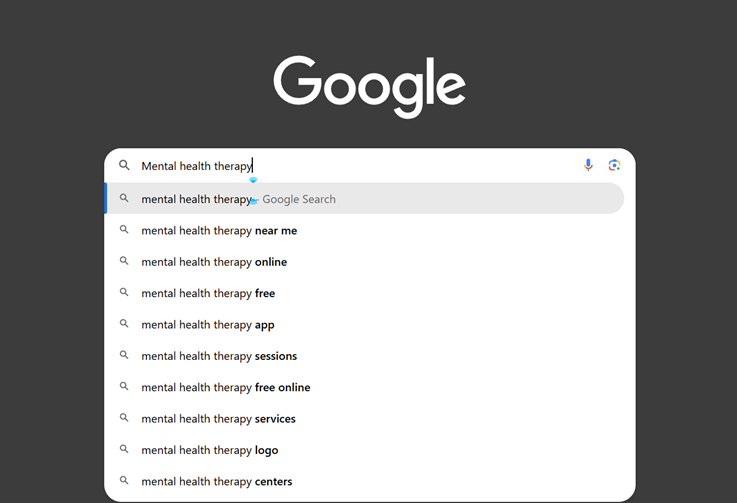Pick suggestion 'mental health therapy services'
The height and width of the screenshot is (503, 737).
tap(365, 419)
